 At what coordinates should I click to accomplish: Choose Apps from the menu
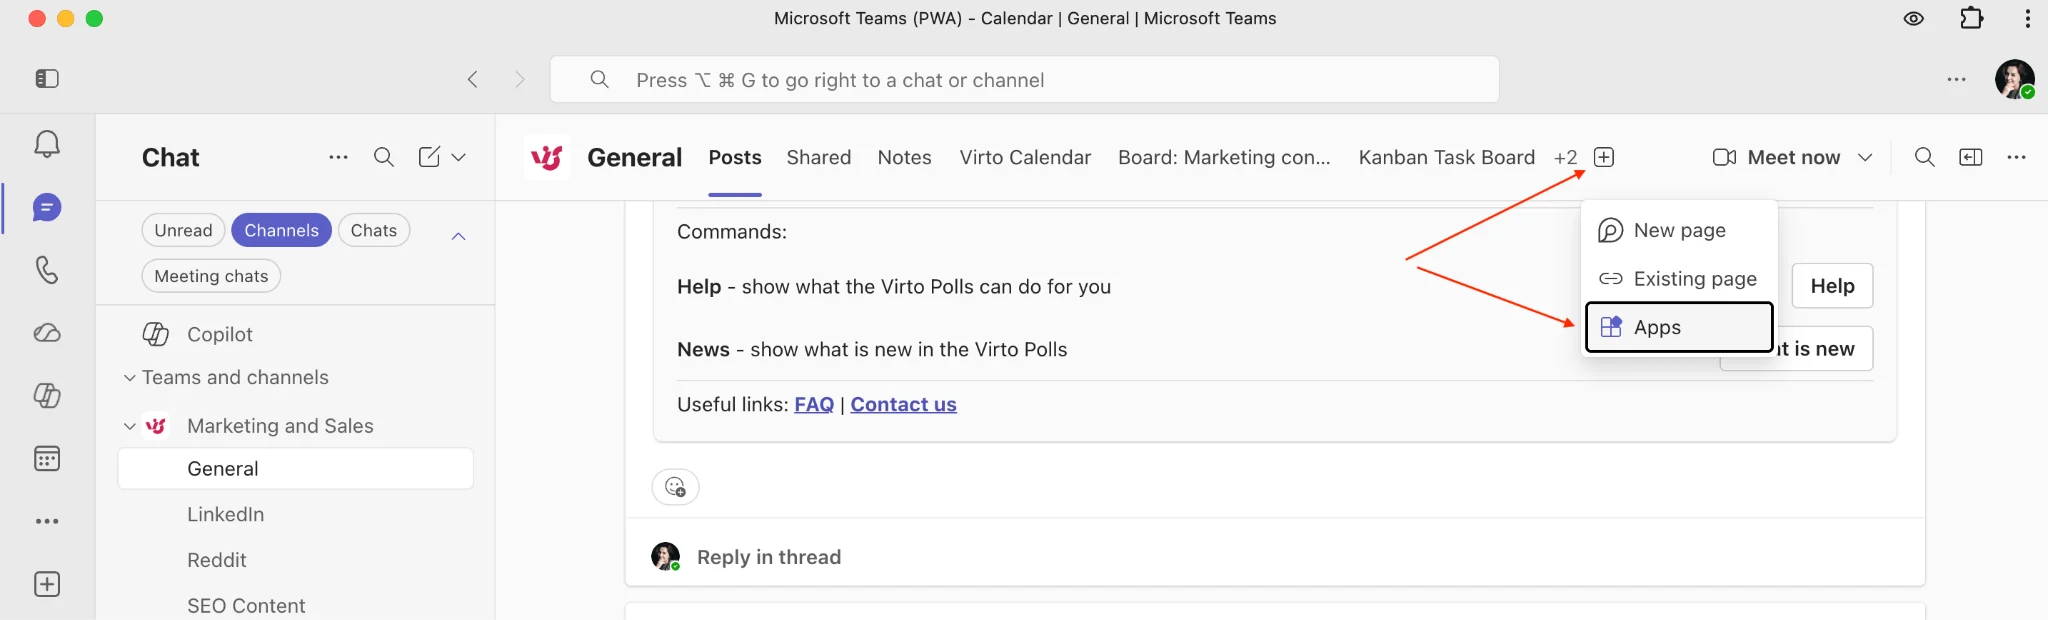click(1680, 327)
